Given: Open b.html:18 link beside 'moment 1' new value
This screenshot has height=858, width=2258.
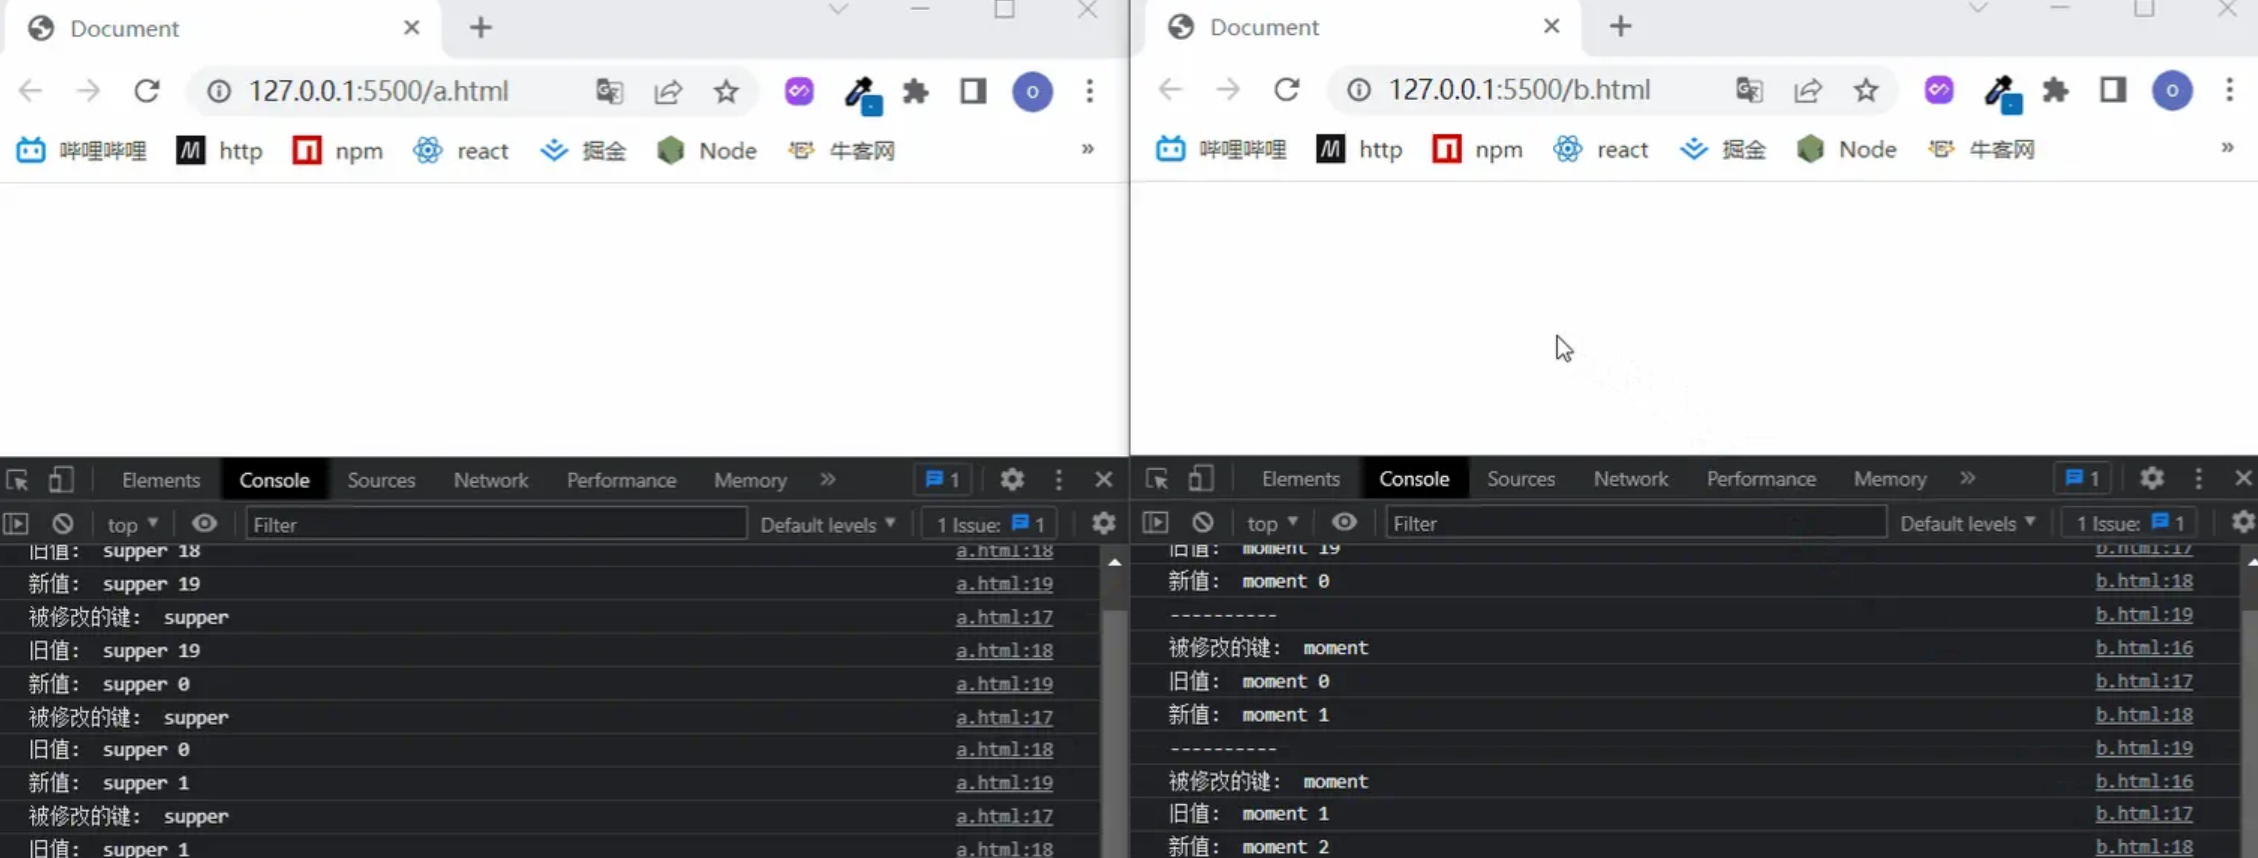Looking at the screenshot, I should point(2143,715).
